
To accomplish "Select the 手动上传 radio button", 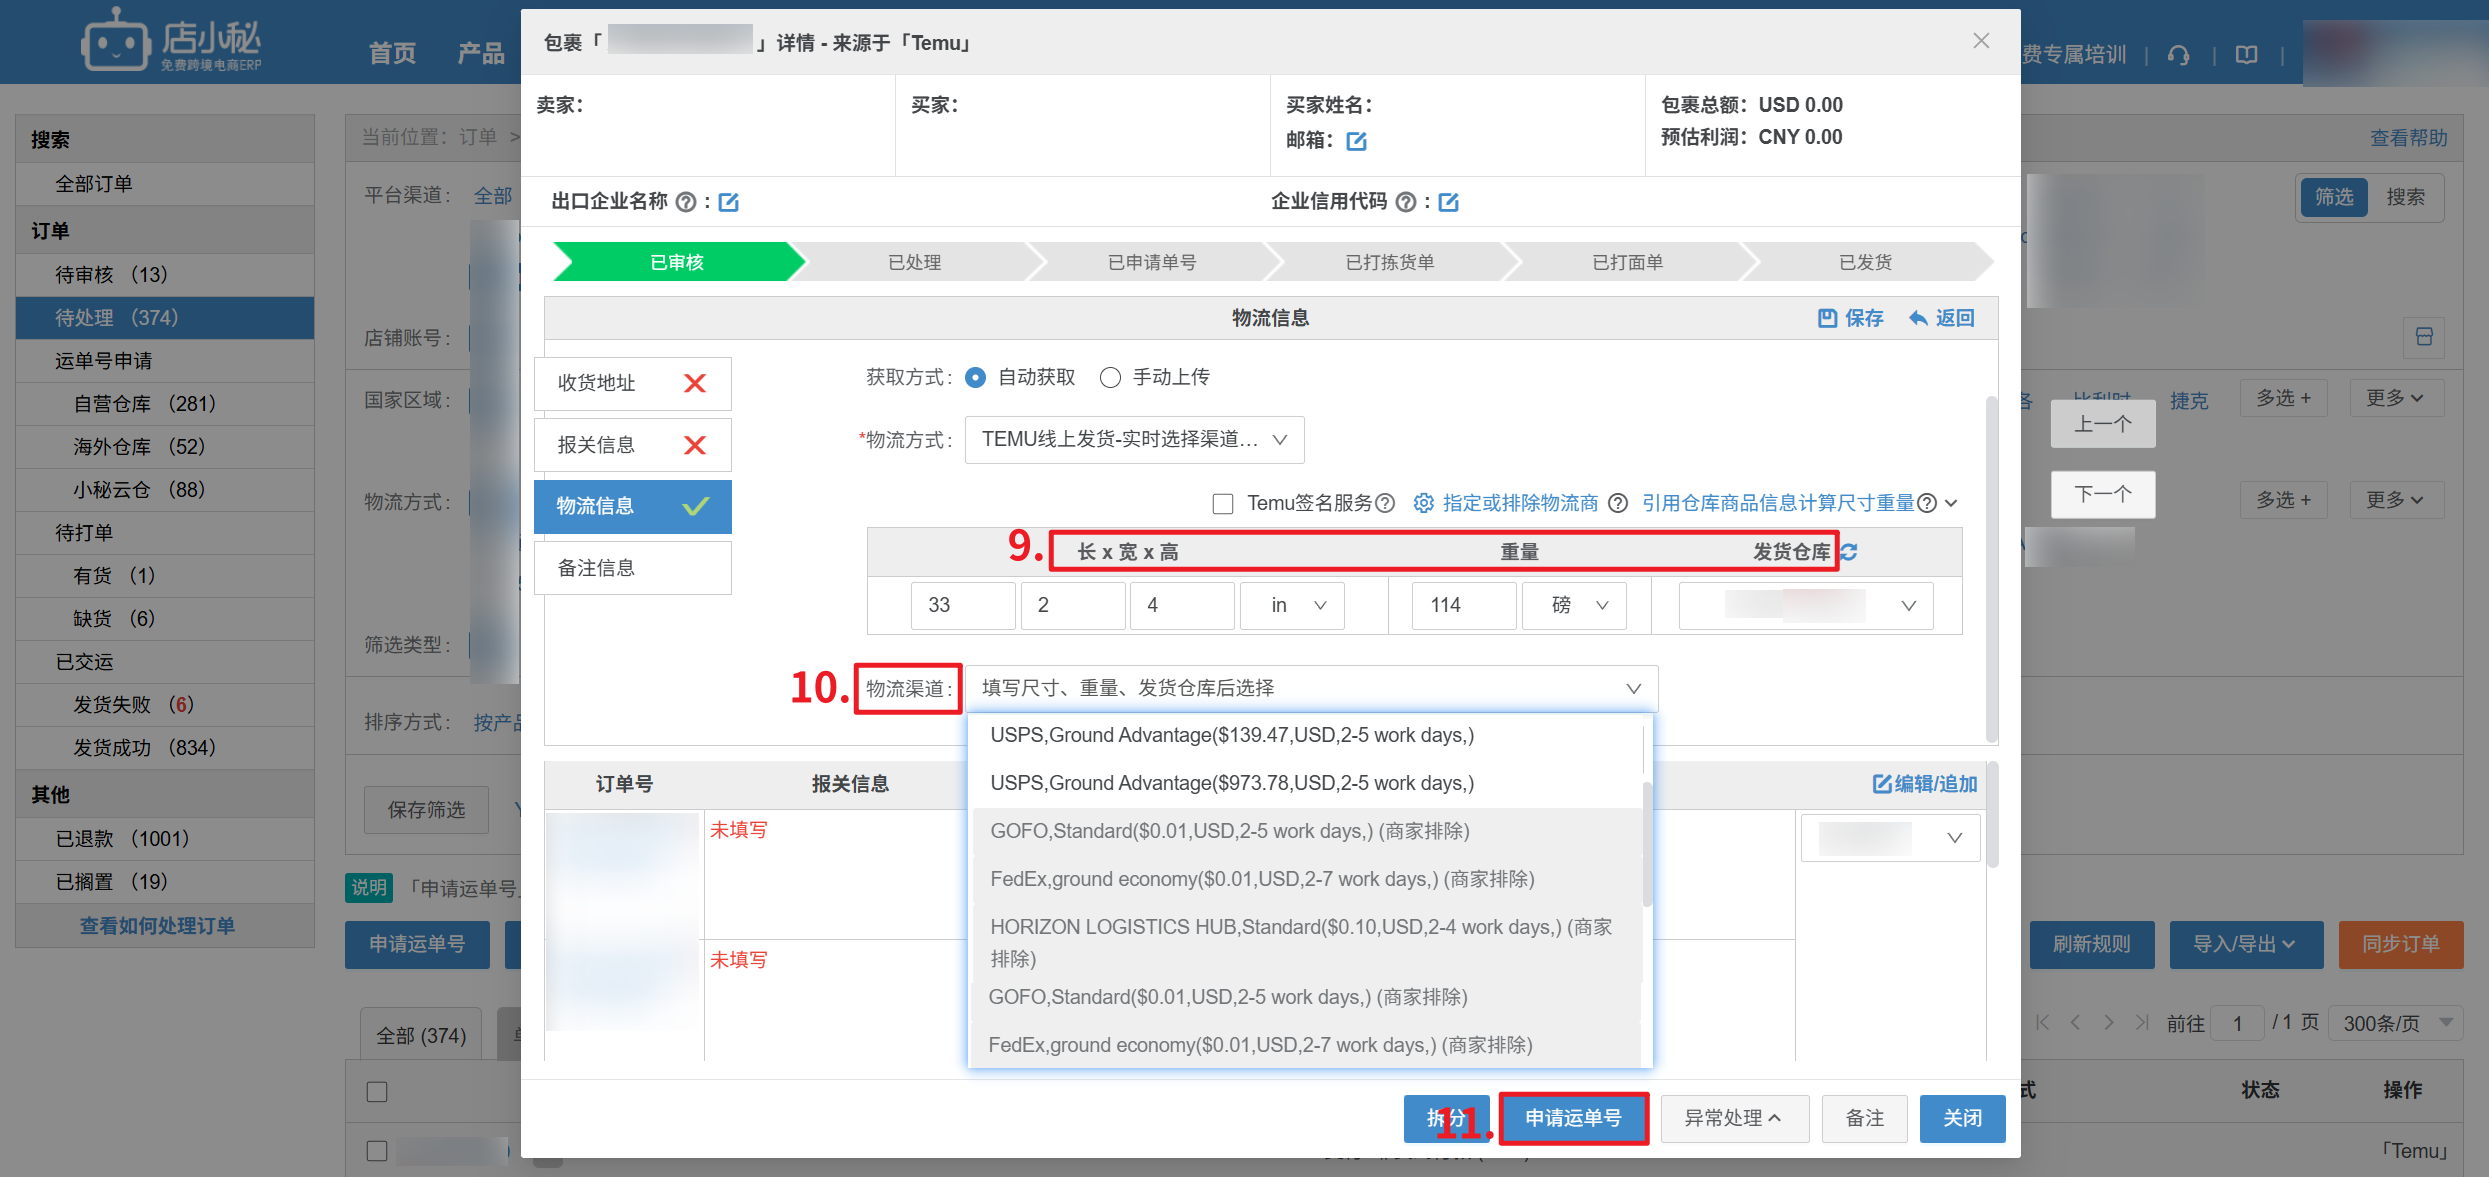I will point(1110,377).
